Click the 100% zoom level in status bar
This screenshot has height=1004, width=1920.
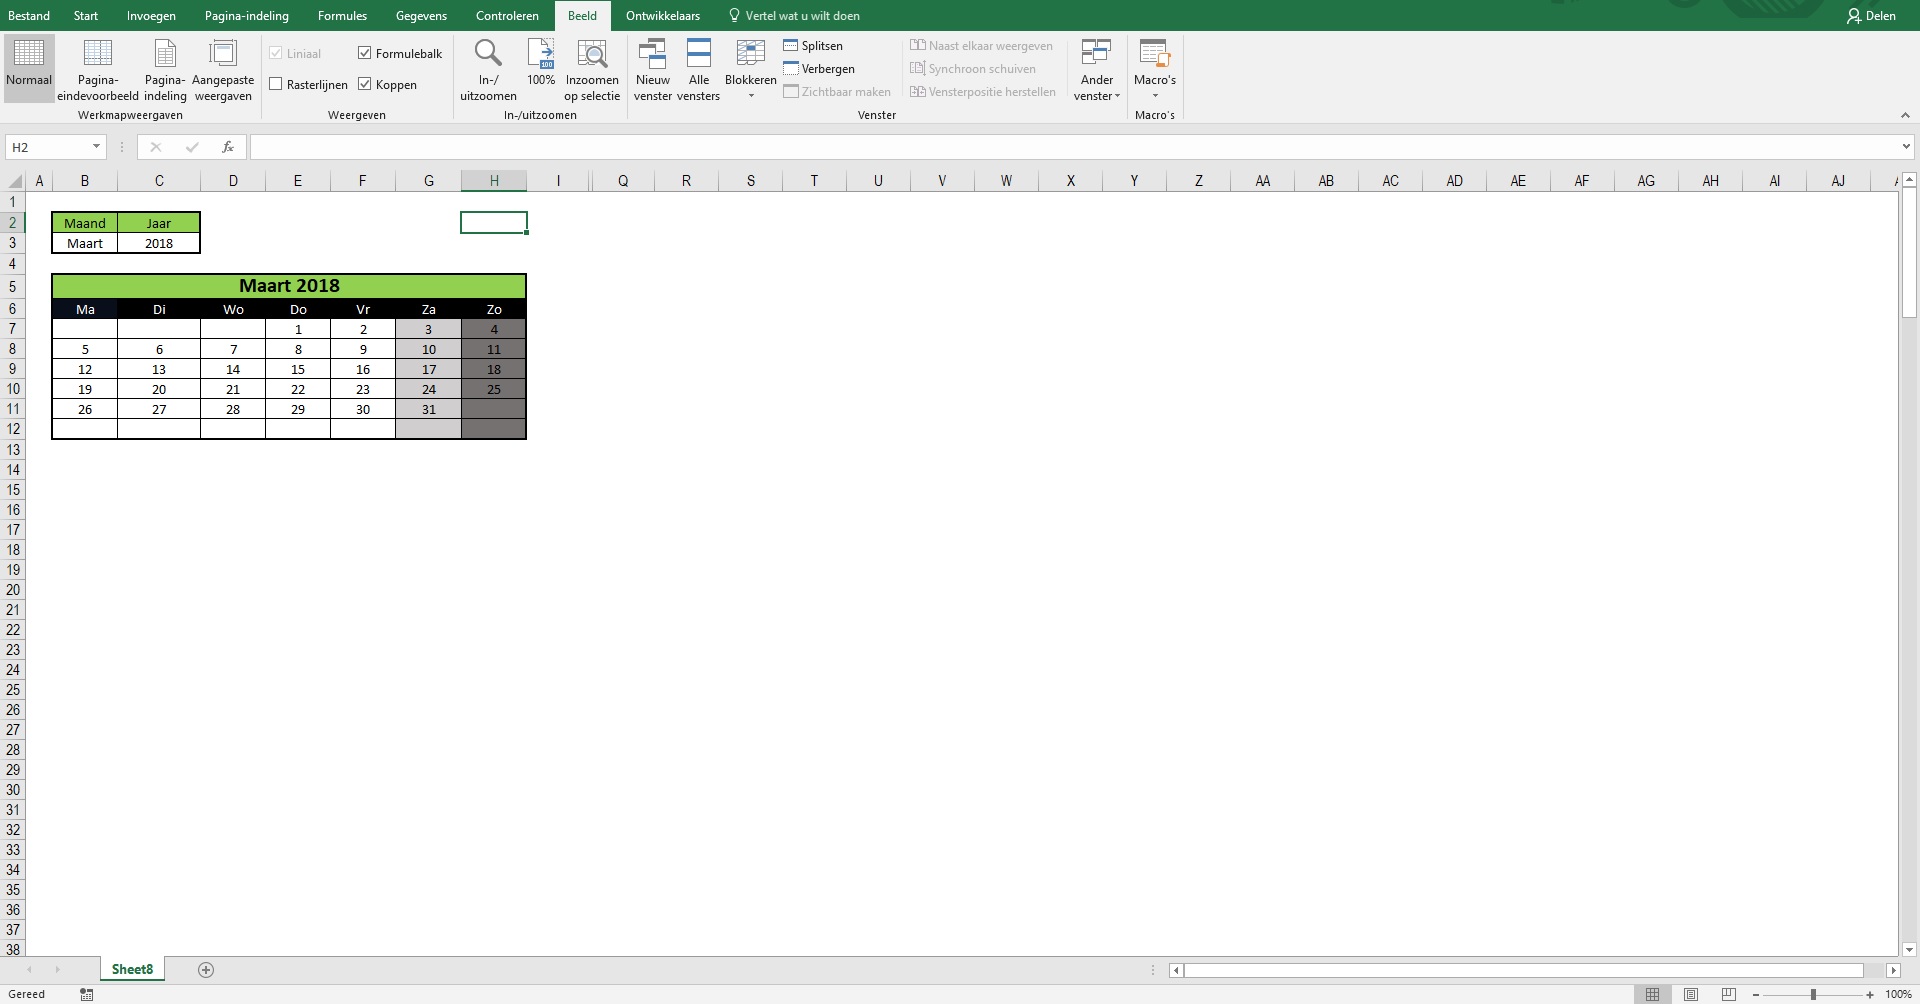(1898, 995)
